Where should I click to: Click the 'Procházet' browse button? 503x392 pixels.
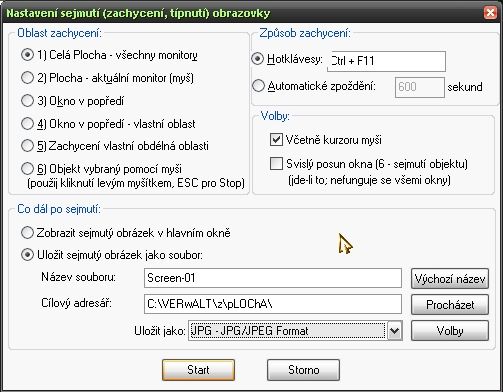450,305
